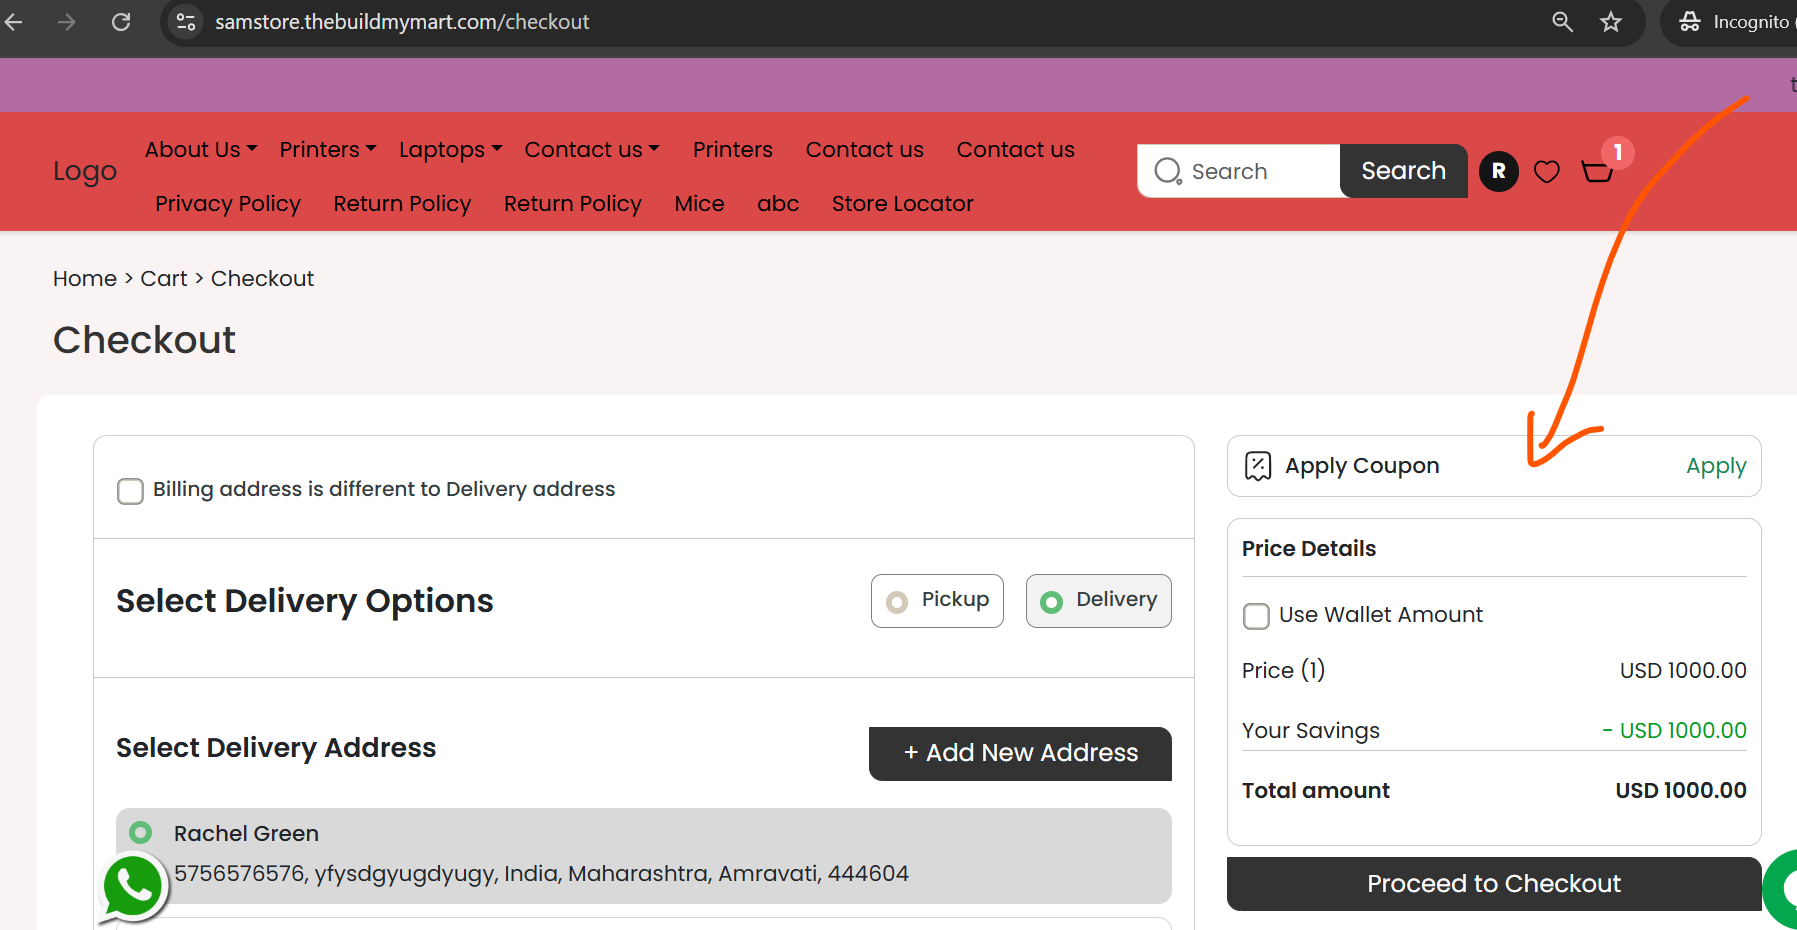Open the Incognito profile indicator
The width and height of the screenshot is (1797, 930).
click(x=1733, y=22)
